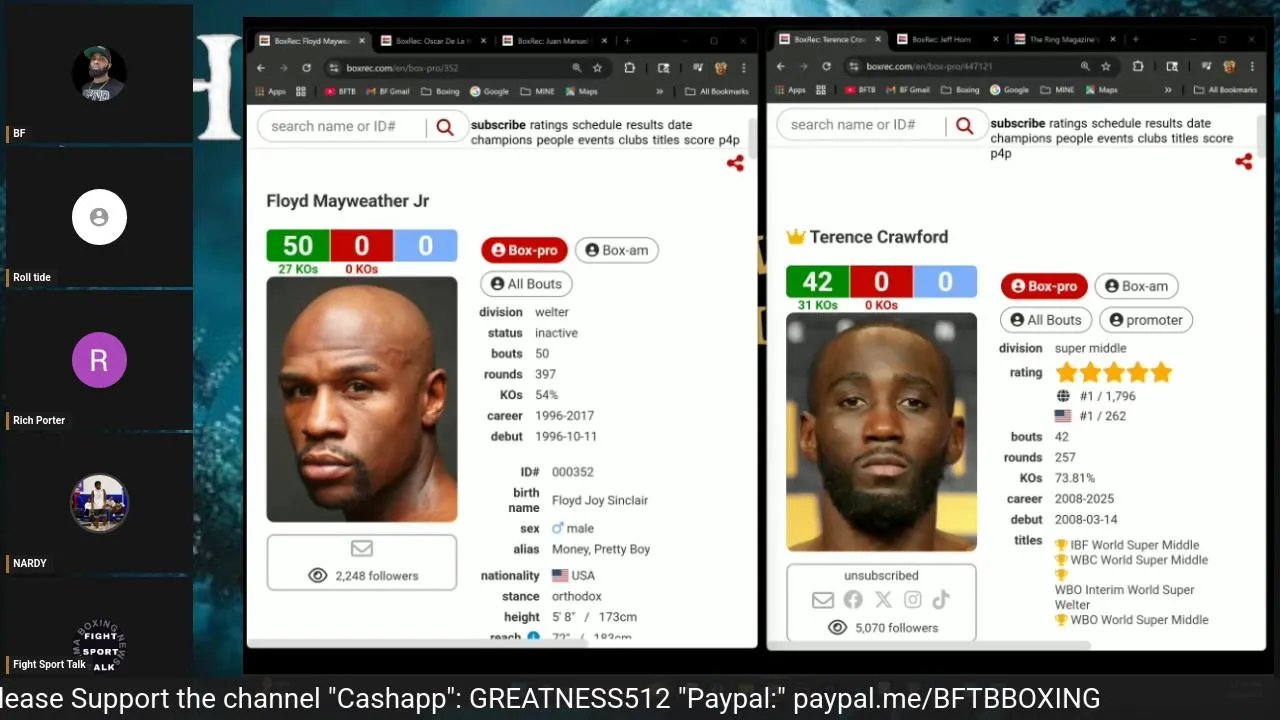Open the MINE bookmarks folder in the right browser
Screen dimensions: 1280x720
point(1058,89)
